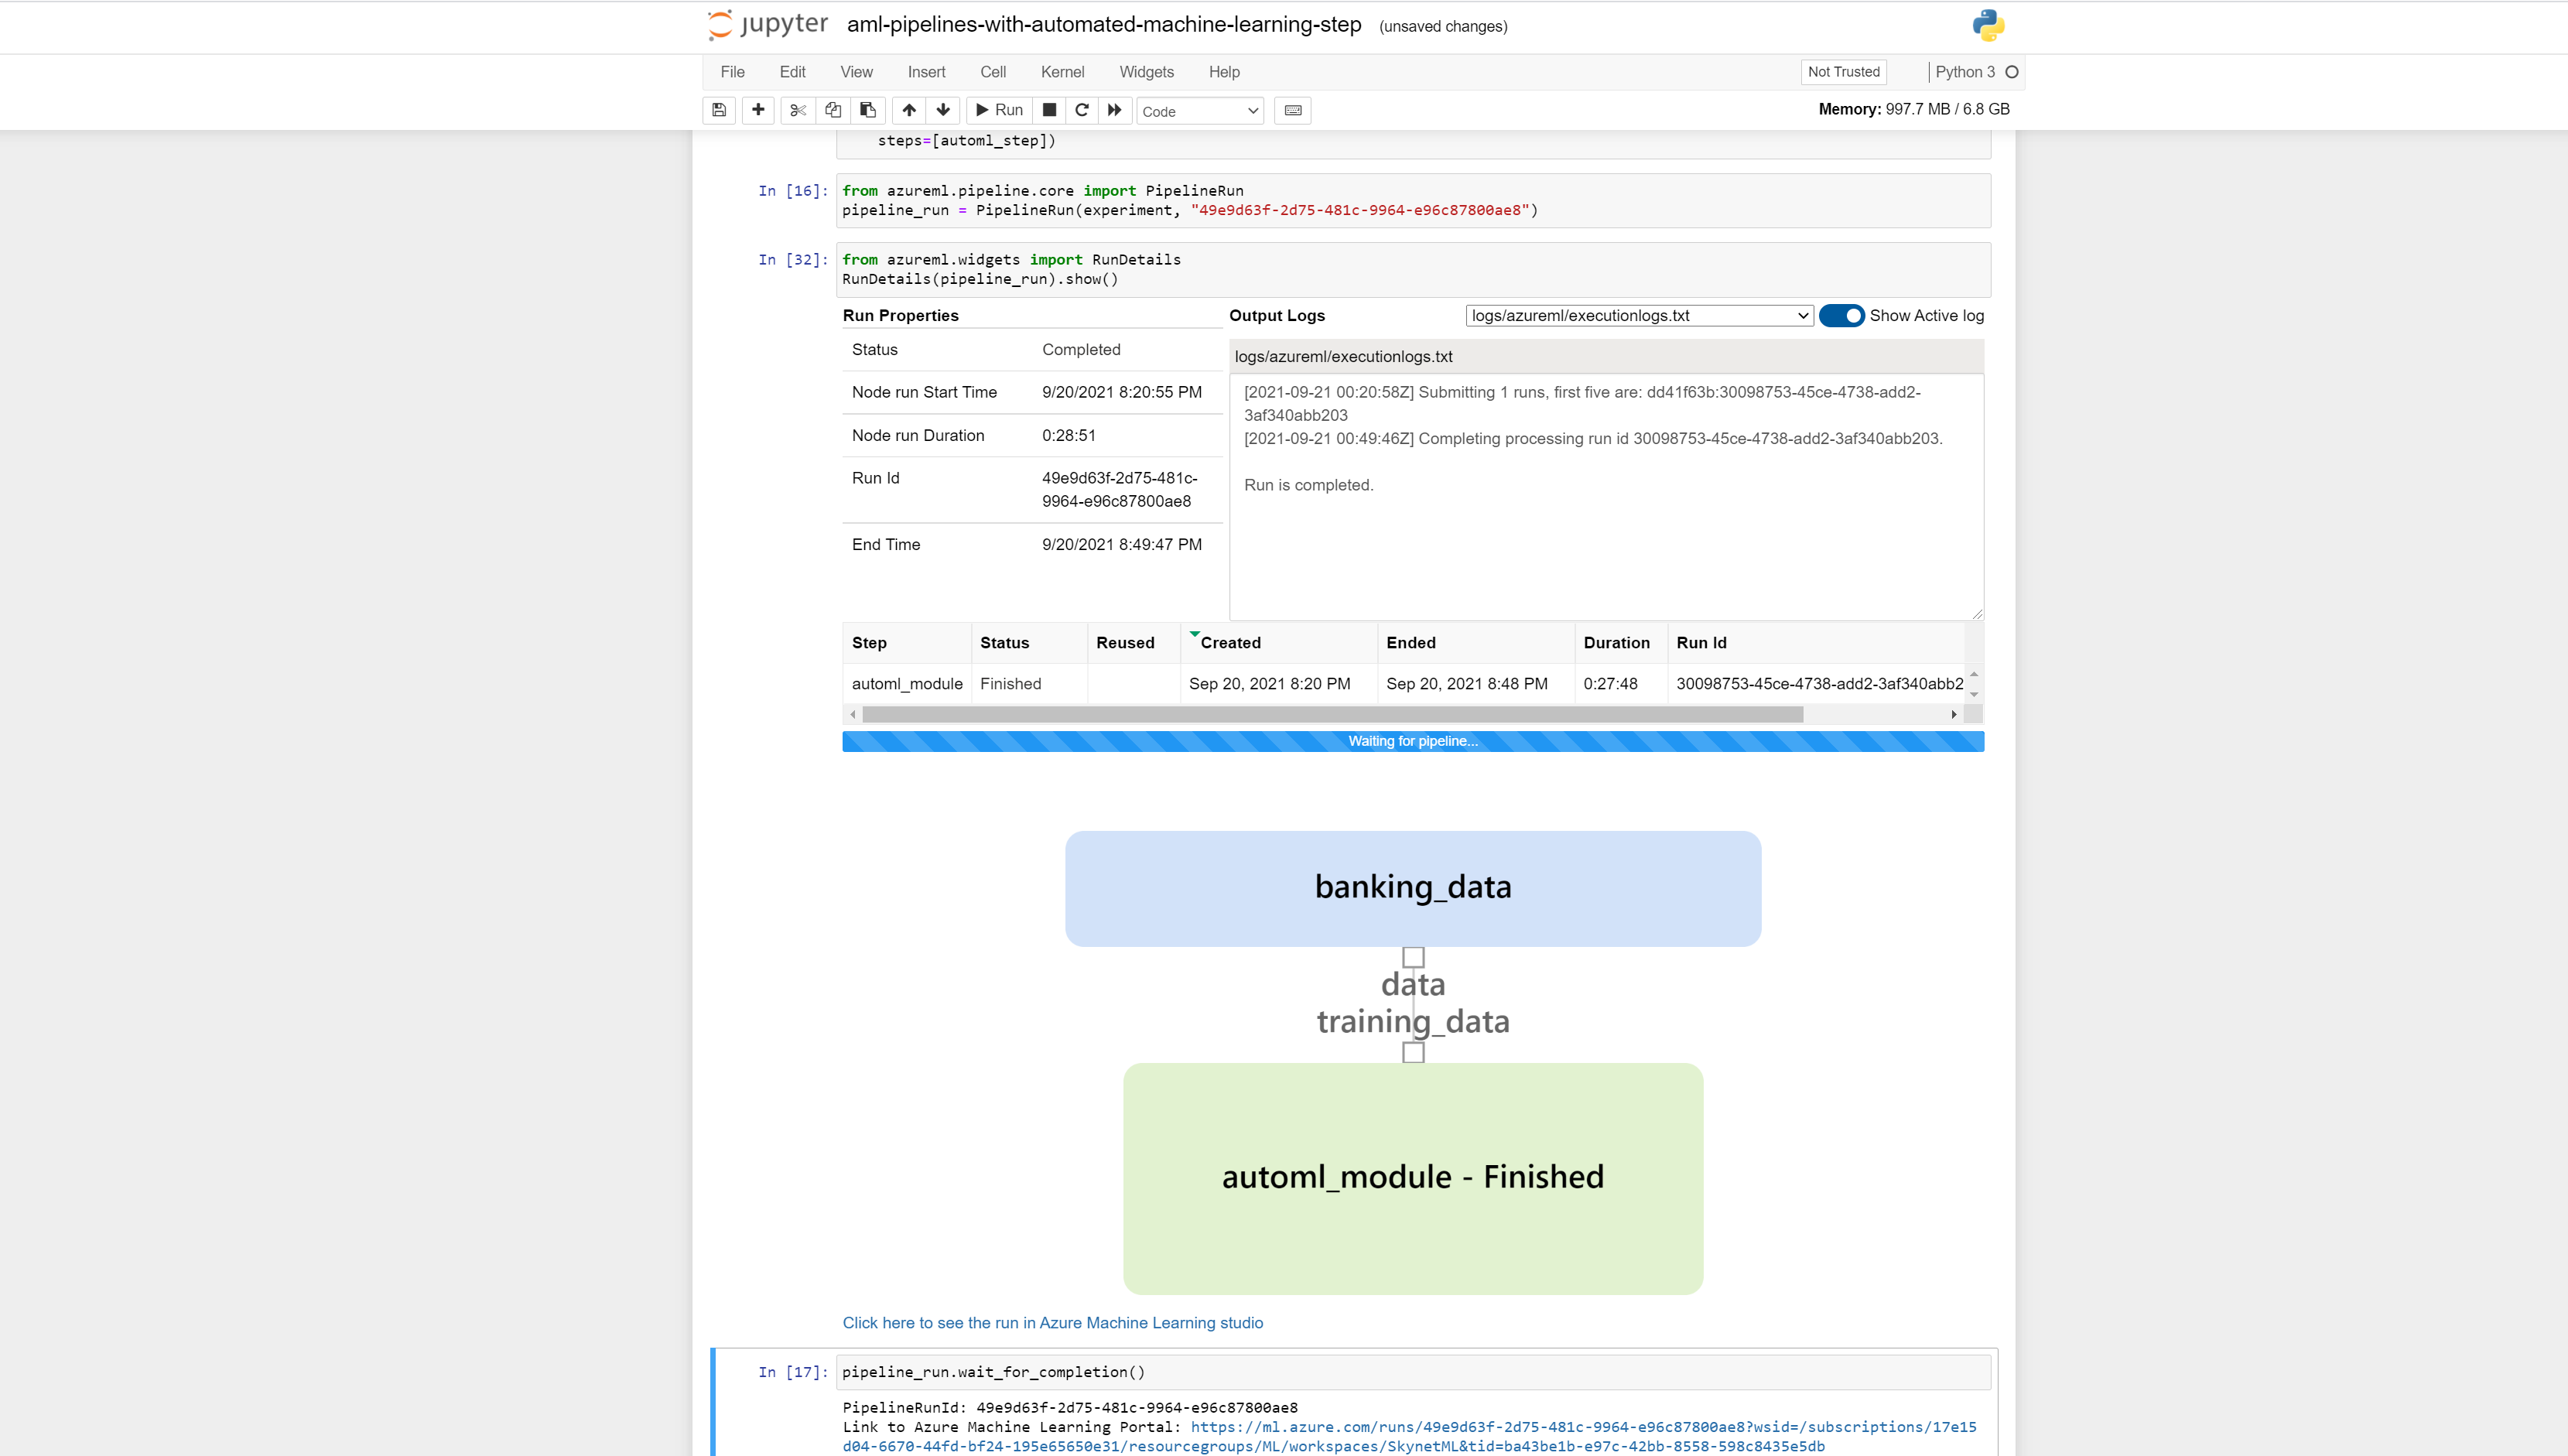Click the Waiting for pipeline progress bar
This screenshot has height=1456, width=2568.
pos(1412,741)
